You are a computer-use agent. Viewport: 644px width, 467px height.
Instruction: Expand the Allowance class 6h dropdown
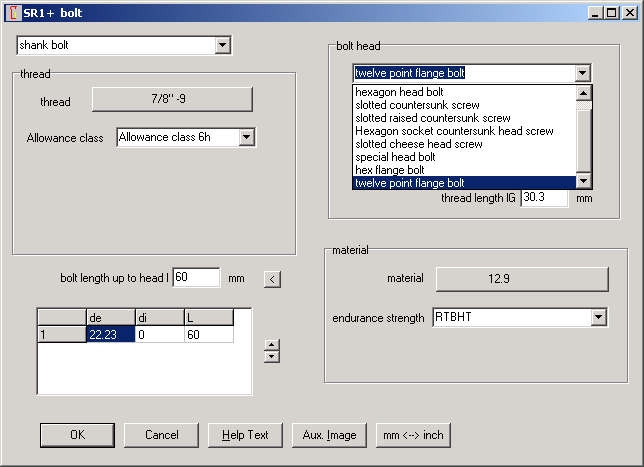(247, 137)
